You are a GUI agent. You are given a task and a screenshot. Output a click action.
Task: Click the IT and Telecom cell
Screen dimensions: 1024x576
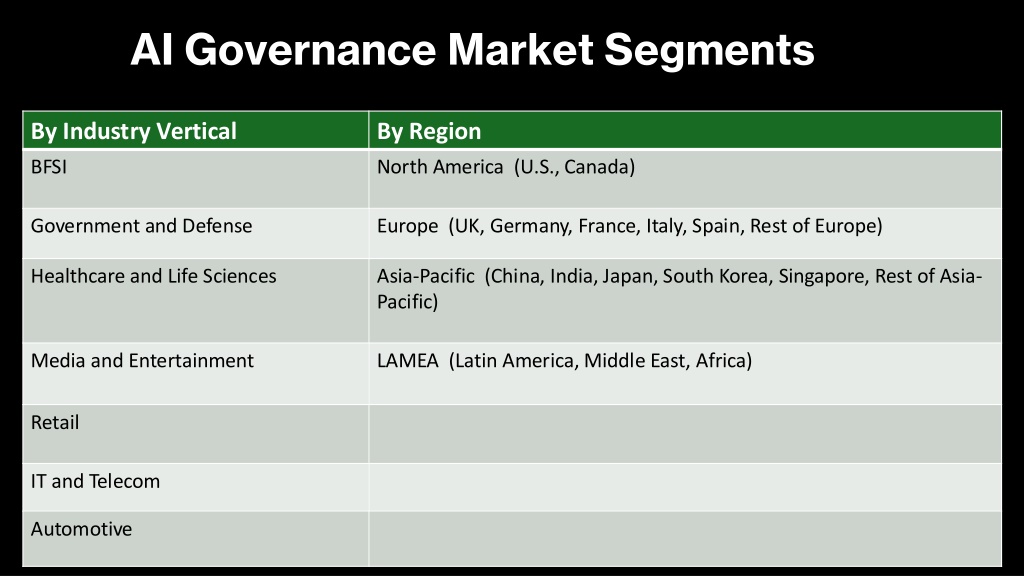[x=196, y=487]
